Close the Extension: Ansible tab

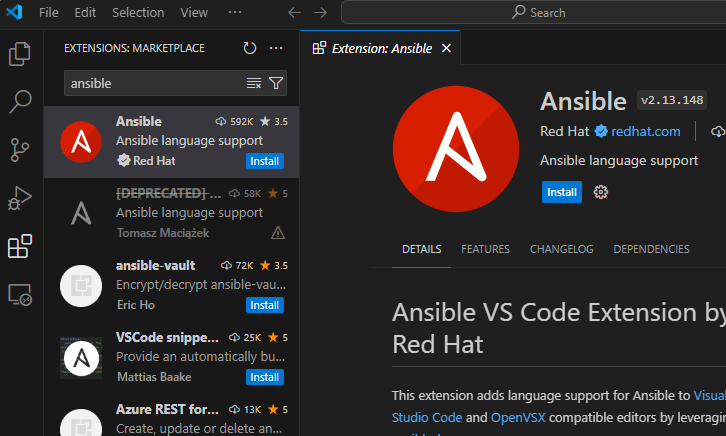click(446, 48)
